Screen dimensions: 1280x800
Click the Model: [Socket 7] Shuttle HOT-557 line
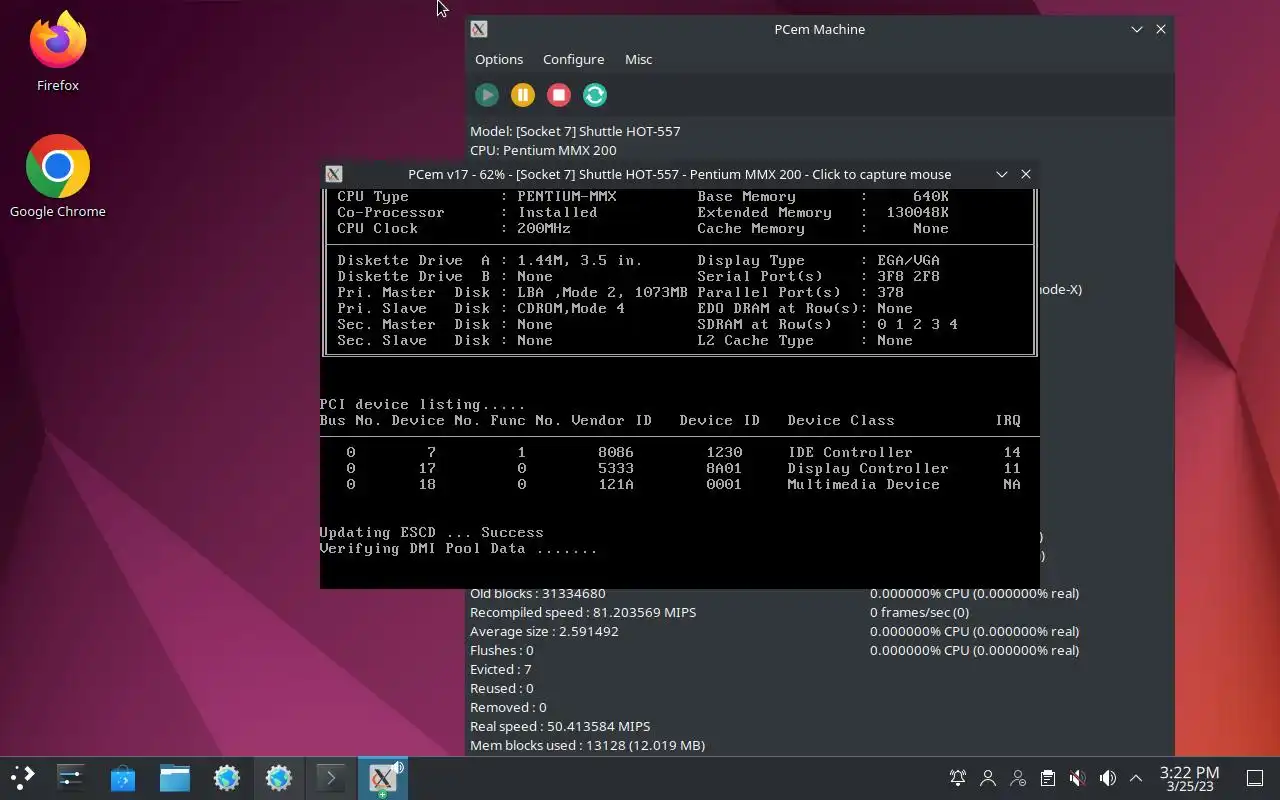pos(575,131)
